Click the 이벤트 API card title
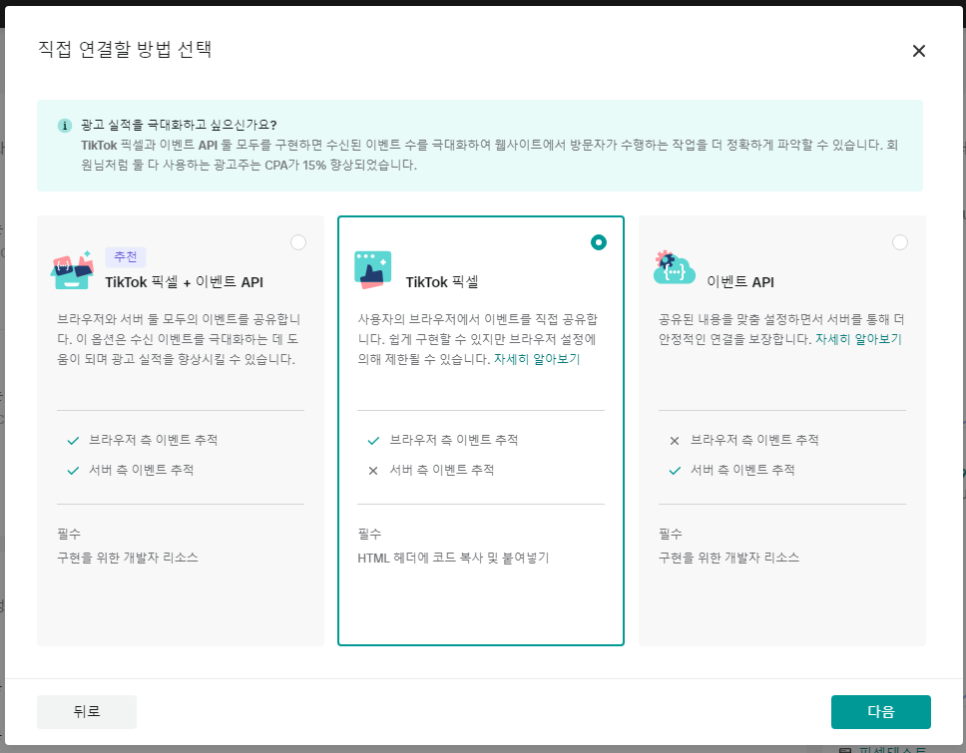Viewport: 966px width, 753px height. click(x=740, y=282)
